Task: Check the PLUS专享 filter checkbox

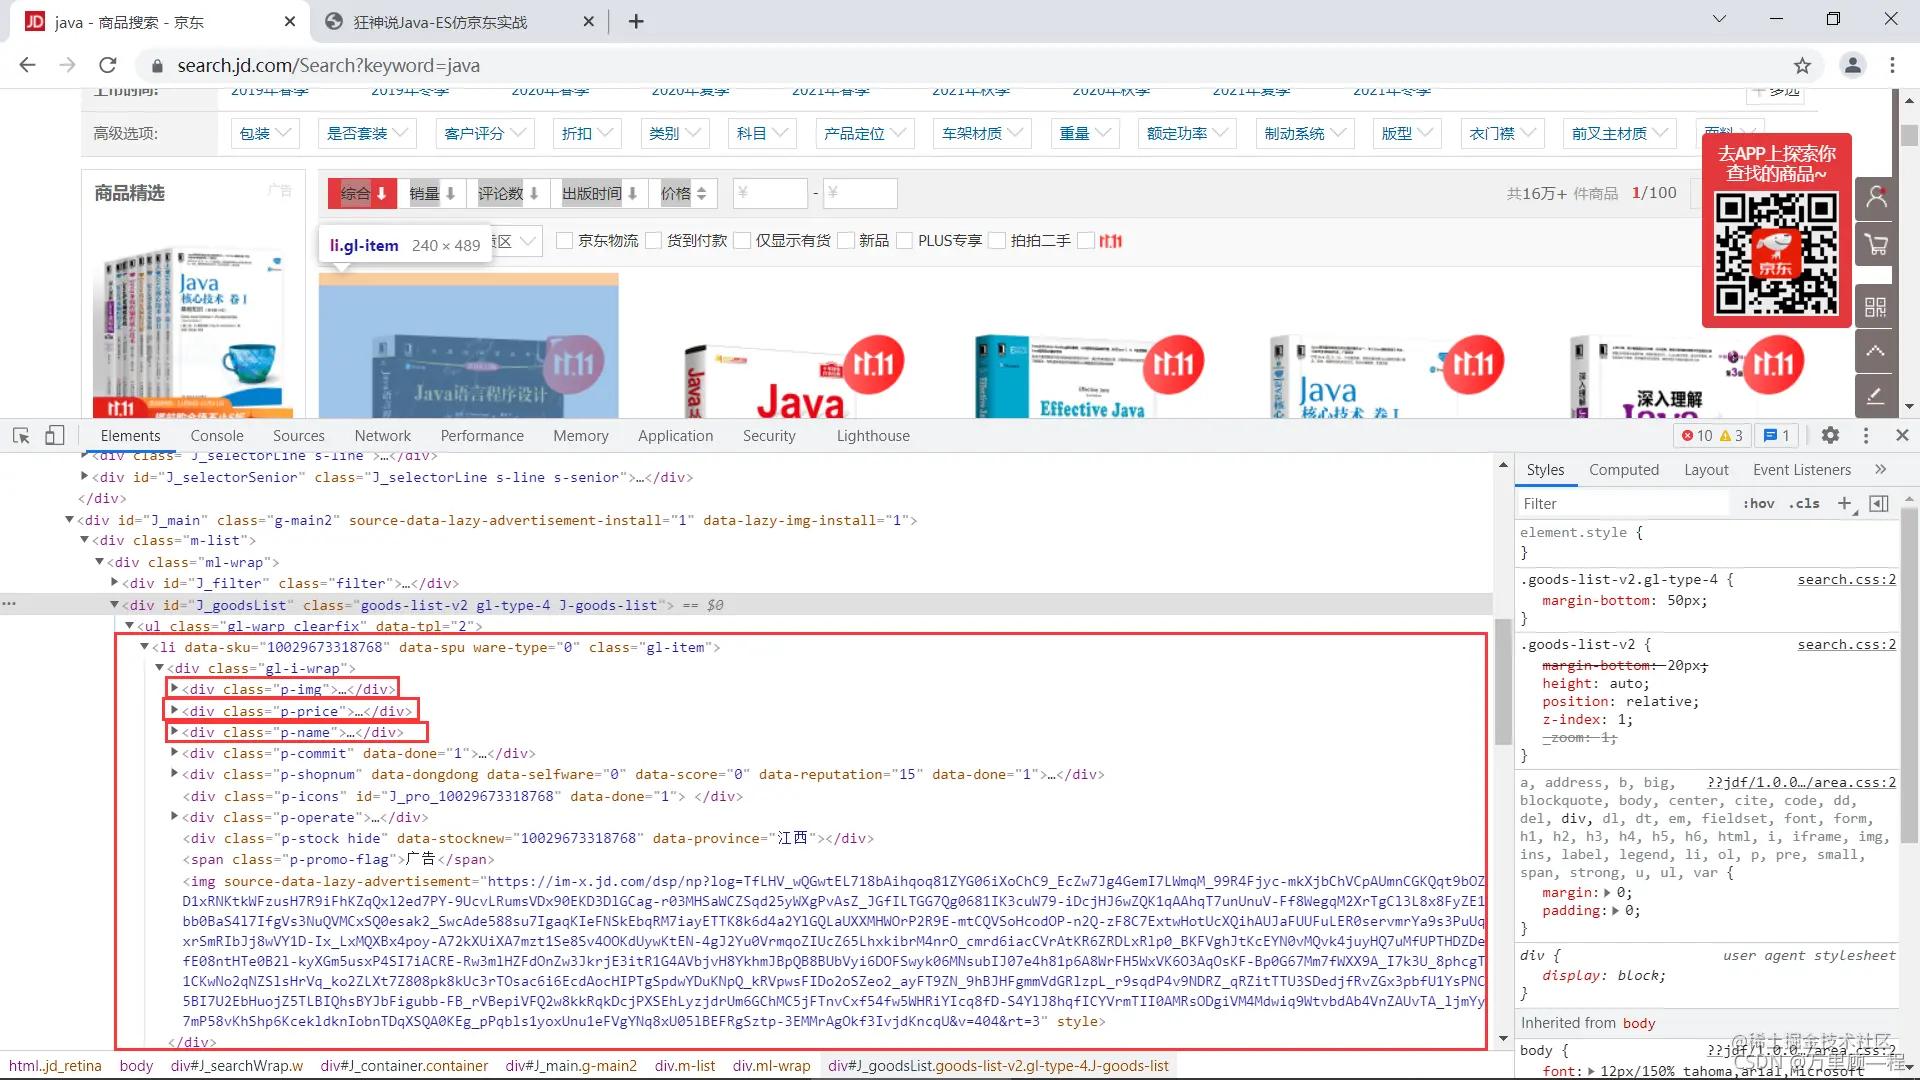Action: (x=905, y=241)
